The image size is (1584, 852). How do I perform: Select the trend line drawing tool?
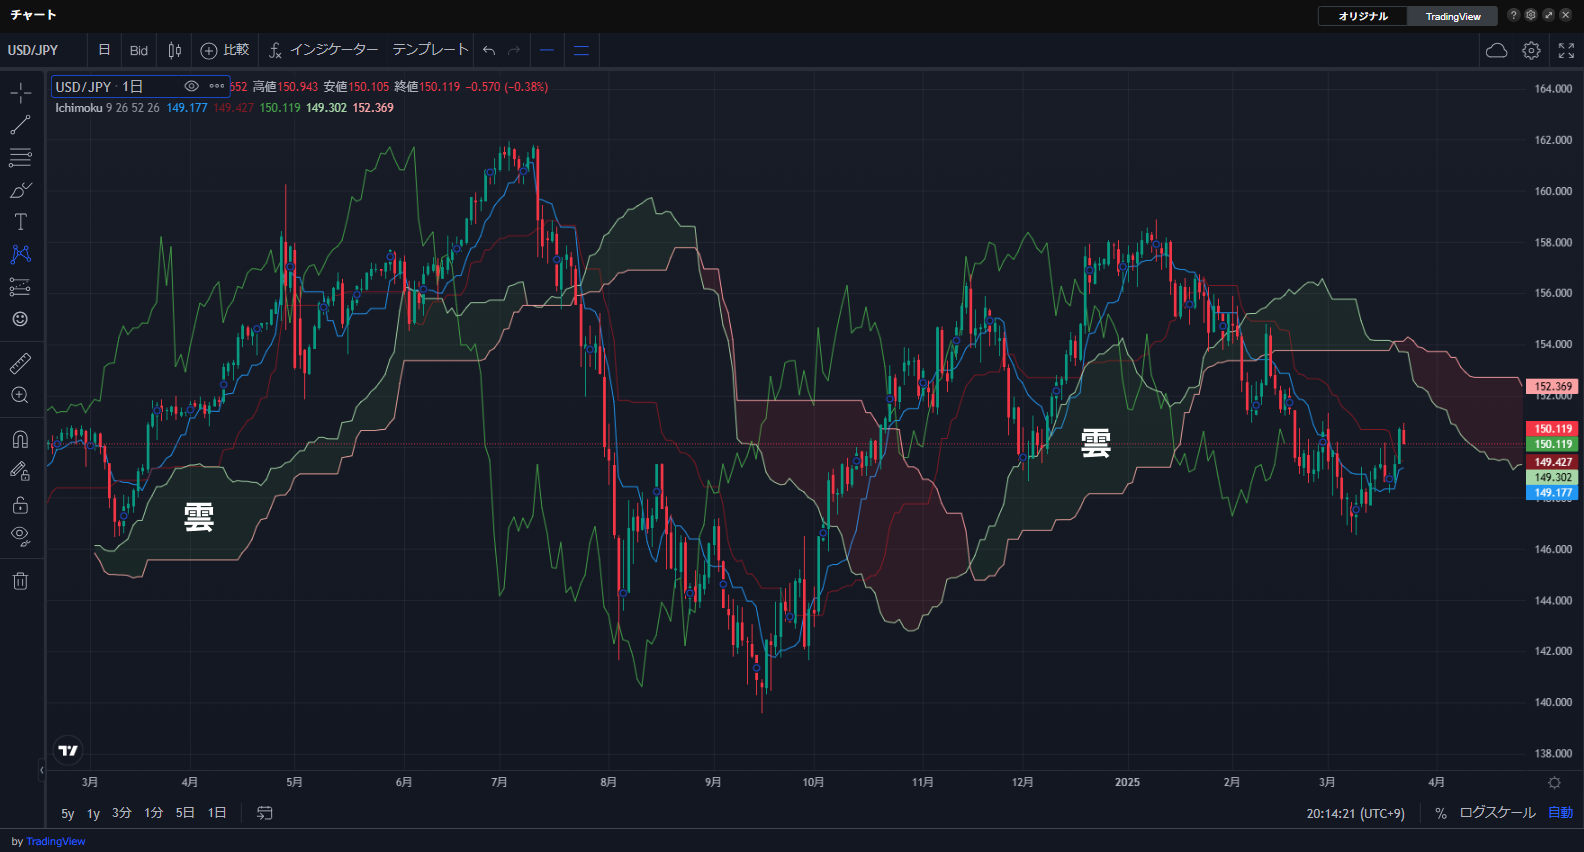click(20, 125)
